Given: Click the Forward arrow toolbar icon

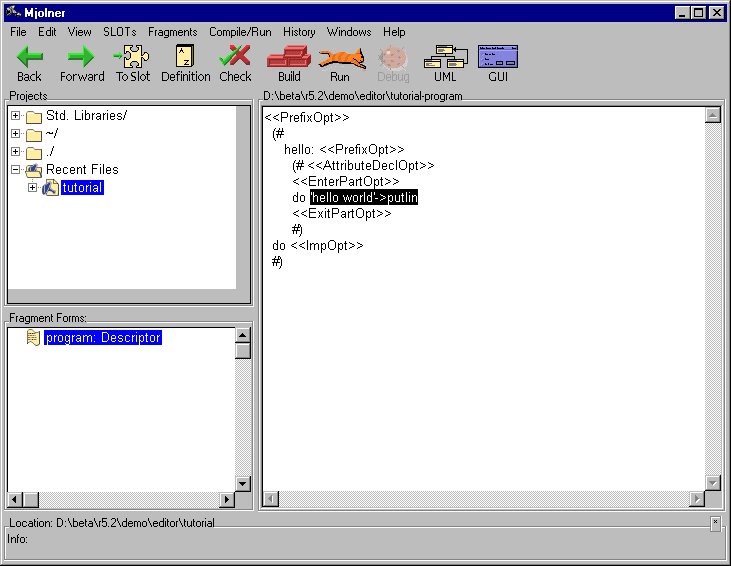Looking at the screenshot, I should click(81, 57).
